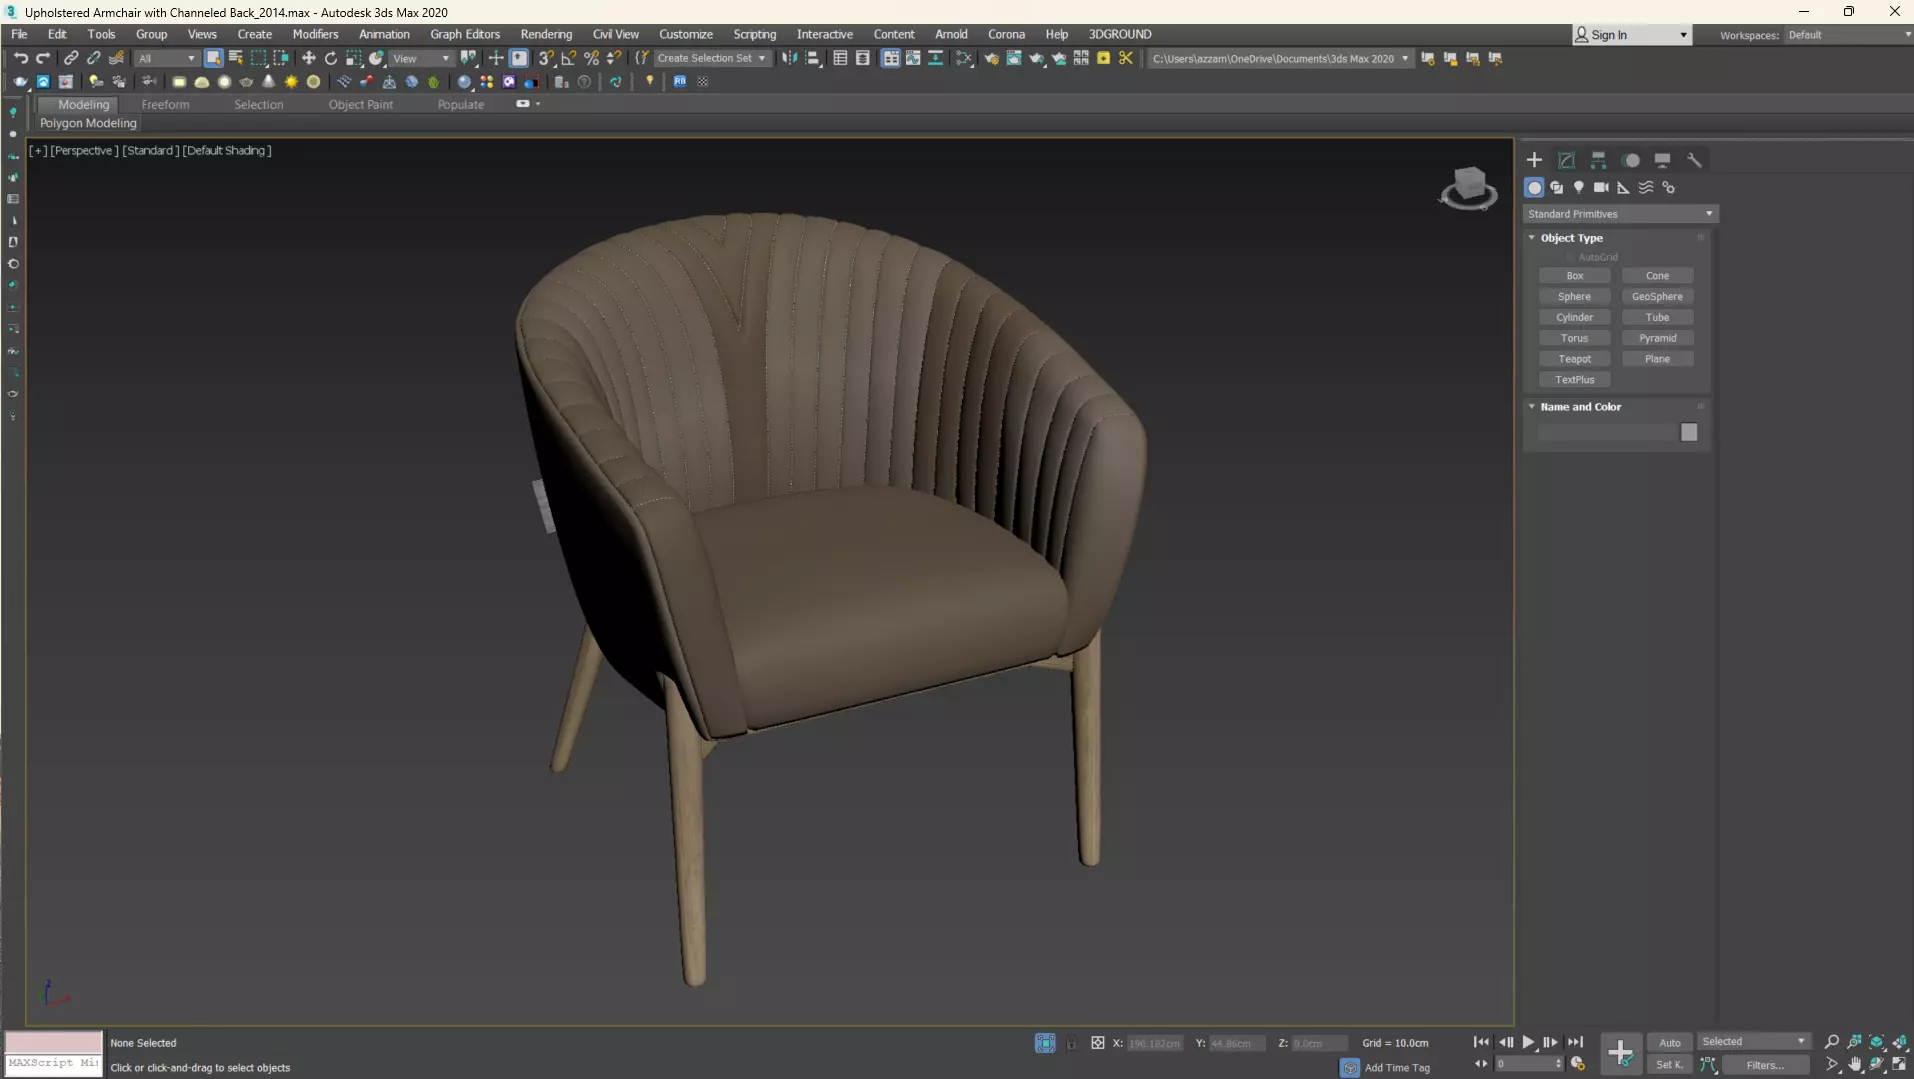Toggle Spinner Snap
The image size is (1914, 1079).
tap(614, 58)
